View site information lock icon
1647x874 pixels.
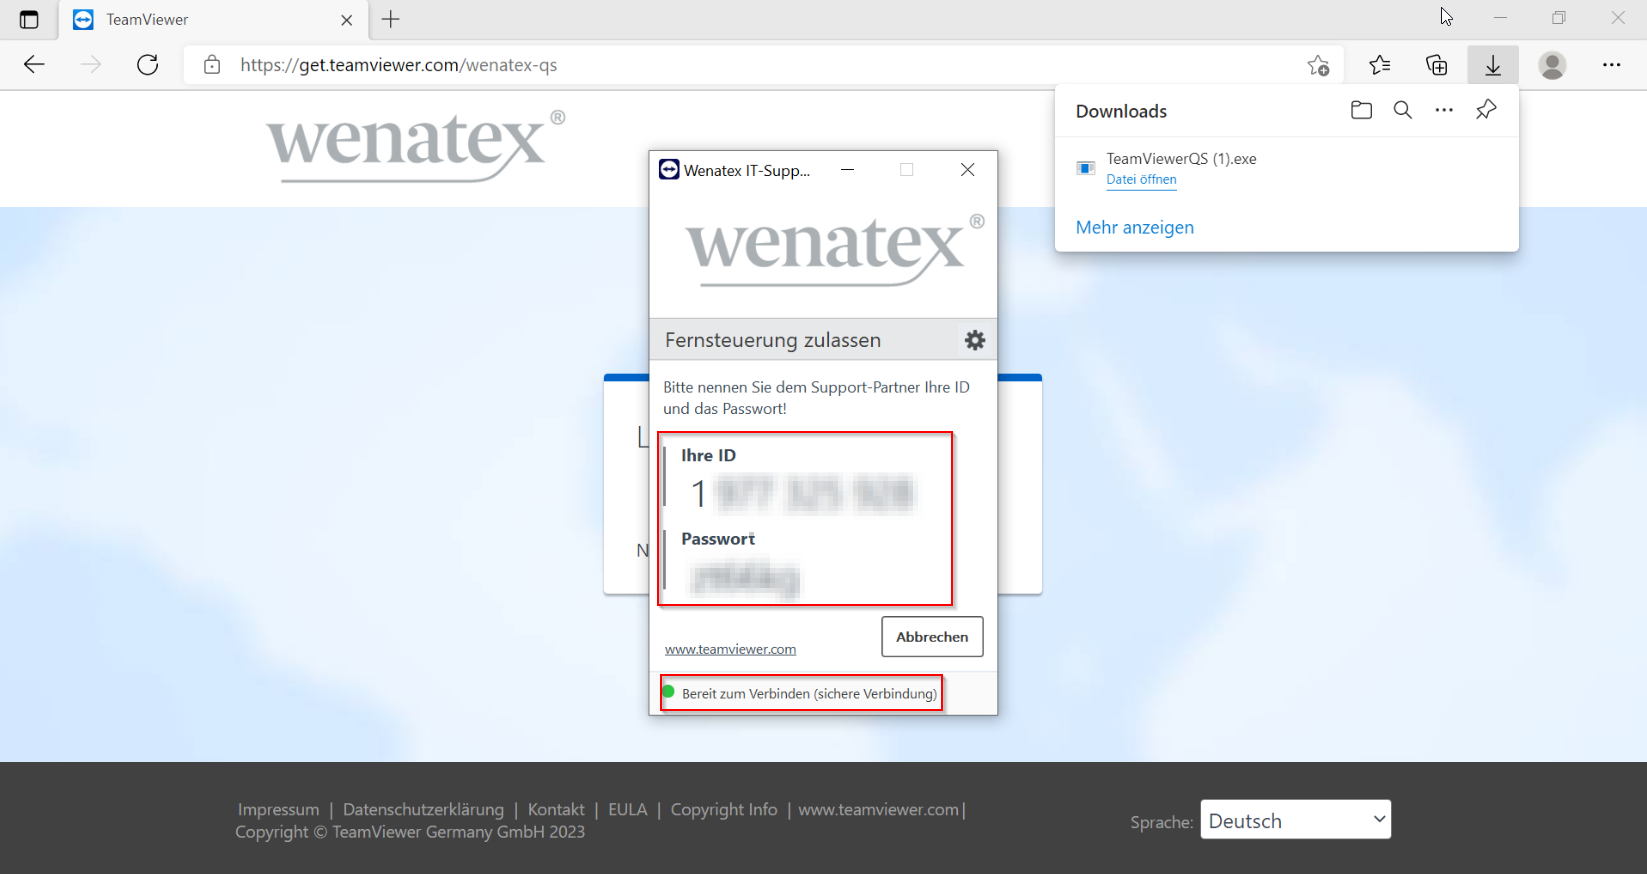click(212, 65)
